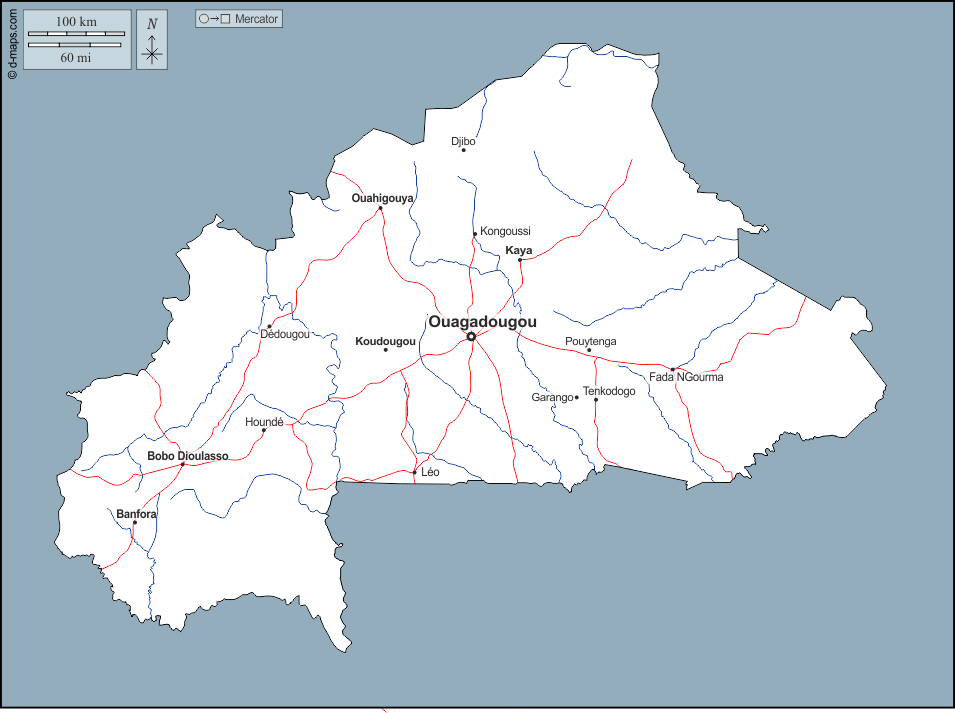Click the Kaya city marker
The width and height of the screenshot is (955, 713).
click(520, 259)
